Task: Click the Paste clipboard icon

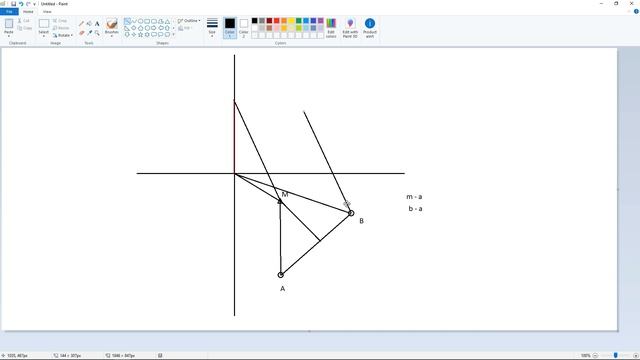Action: (9, 23)
